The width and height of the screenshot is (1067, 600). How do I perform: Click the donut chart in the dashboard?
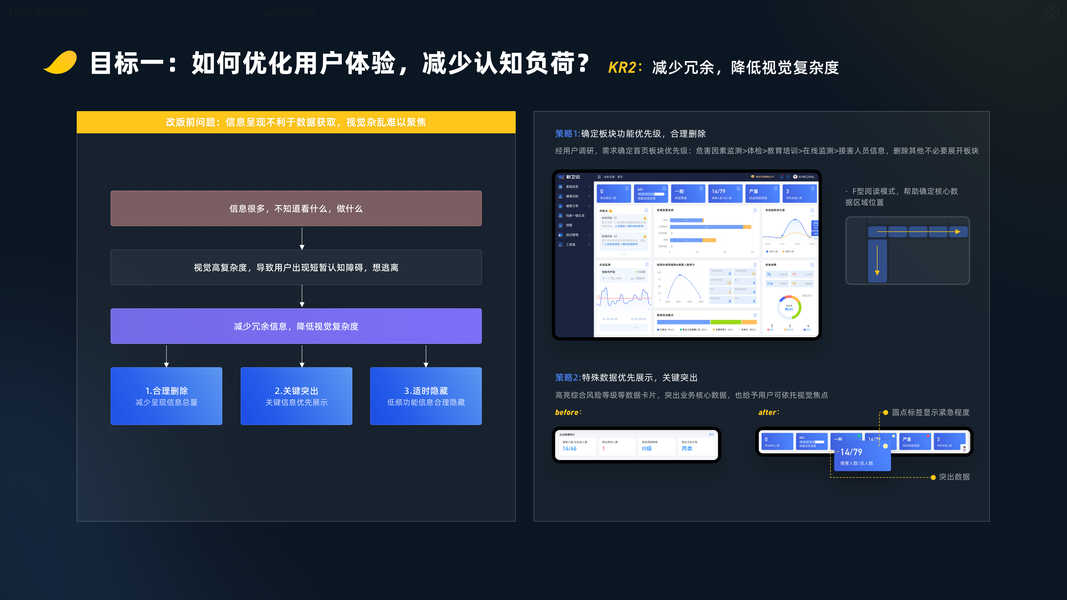pos(789,307)
